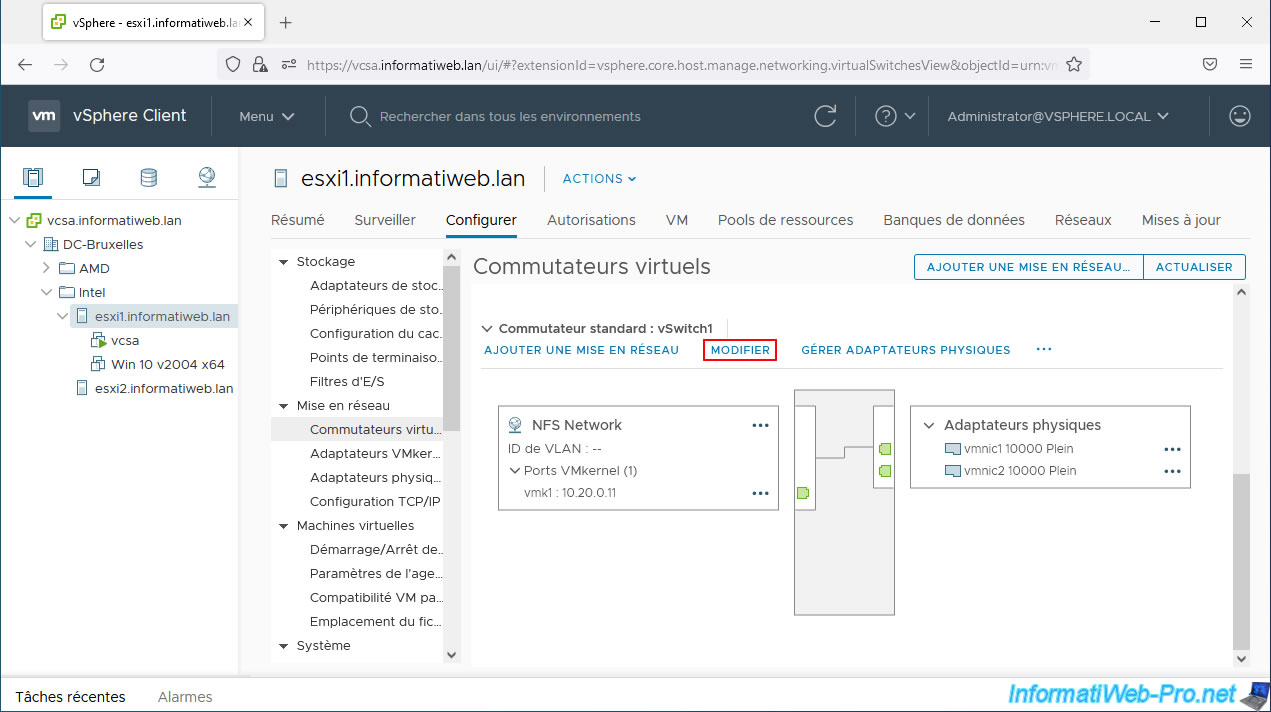Viewport: 1271px width, 712px height.
Task: Click the vmk1 green port connector
Action: tap(803, 493)
